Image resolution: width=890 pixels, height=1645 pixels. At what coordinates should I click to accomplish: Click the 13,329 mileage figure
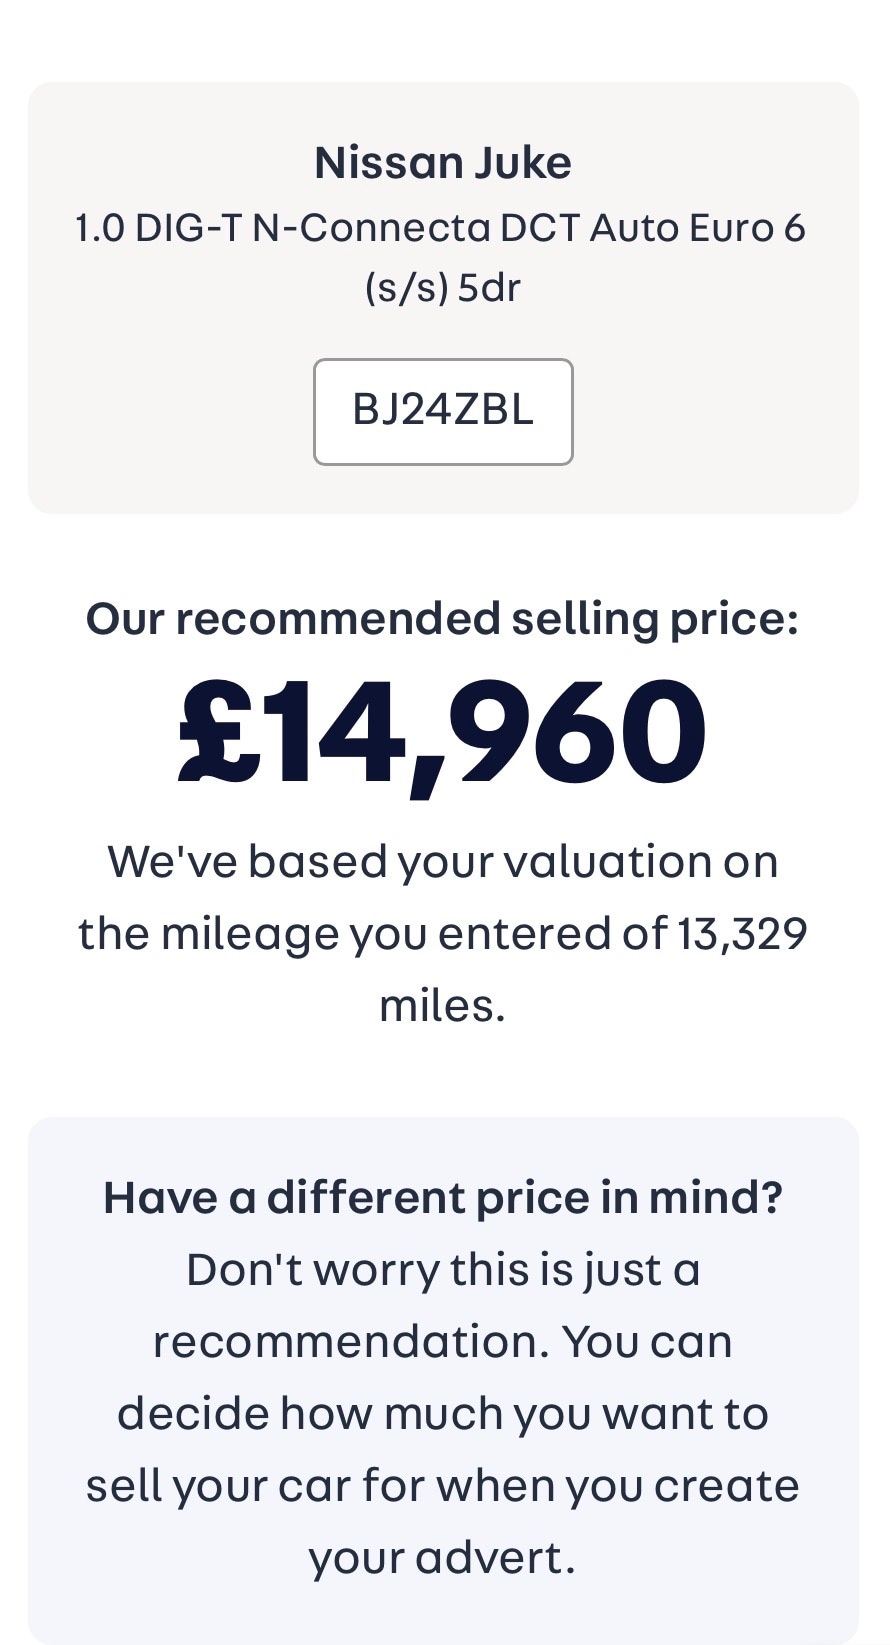(742, 933)
